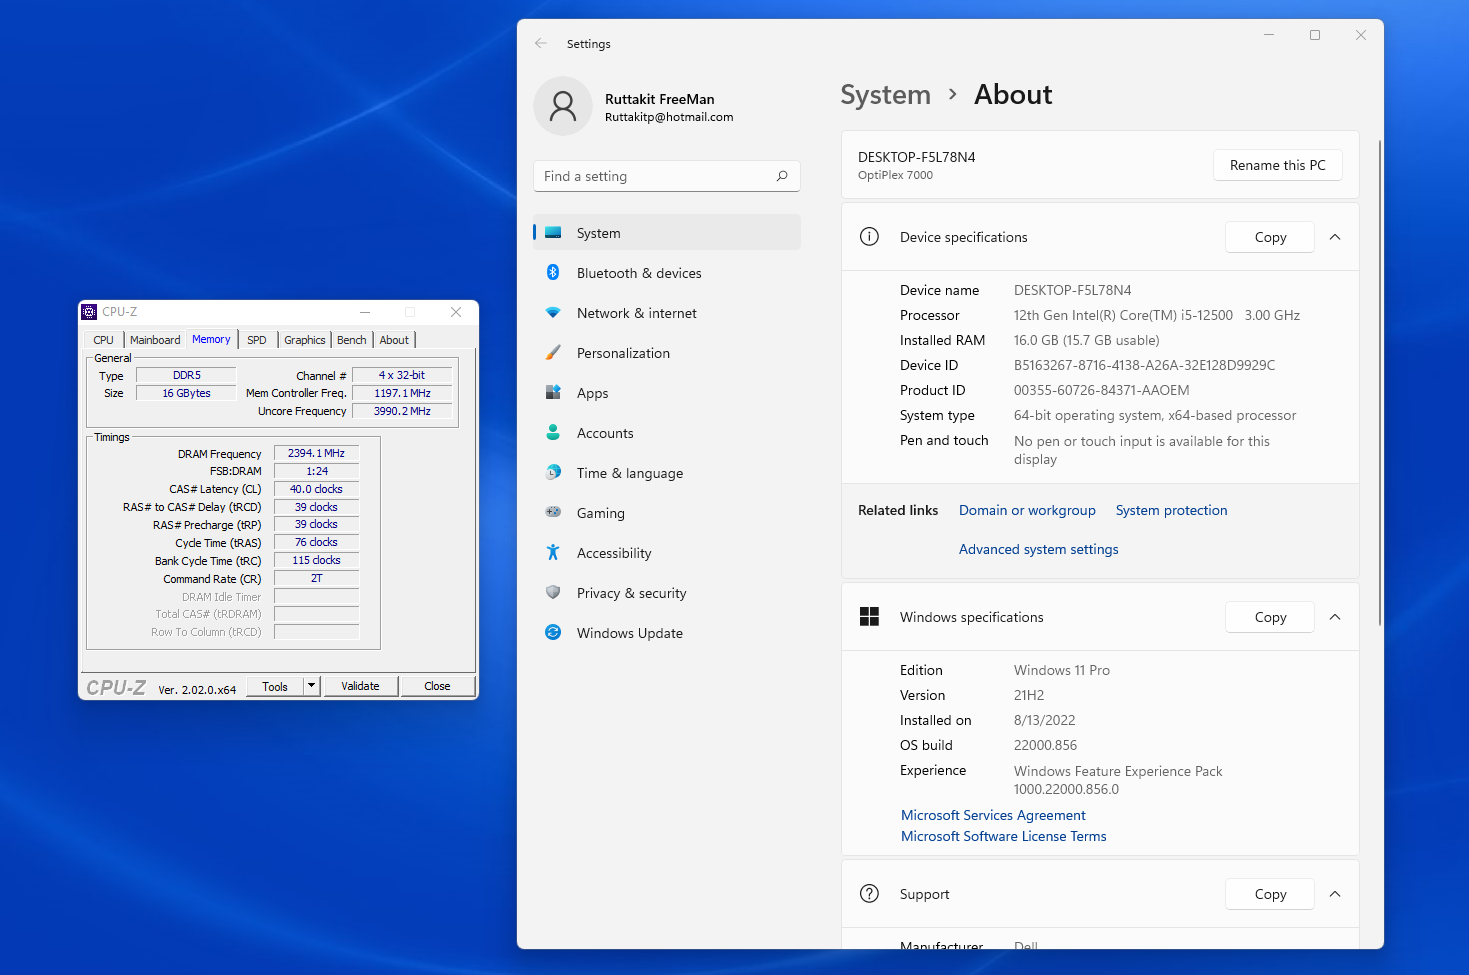Open Bluetooth & devices settings
1469x975 pixels.
point(667,273)
